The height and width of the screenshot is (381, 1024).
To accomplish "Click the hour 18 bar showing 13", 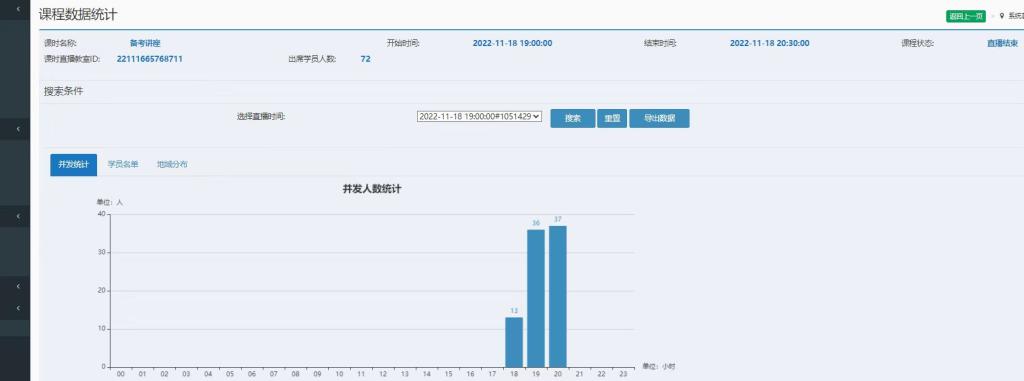I will [x=514, y=342].
